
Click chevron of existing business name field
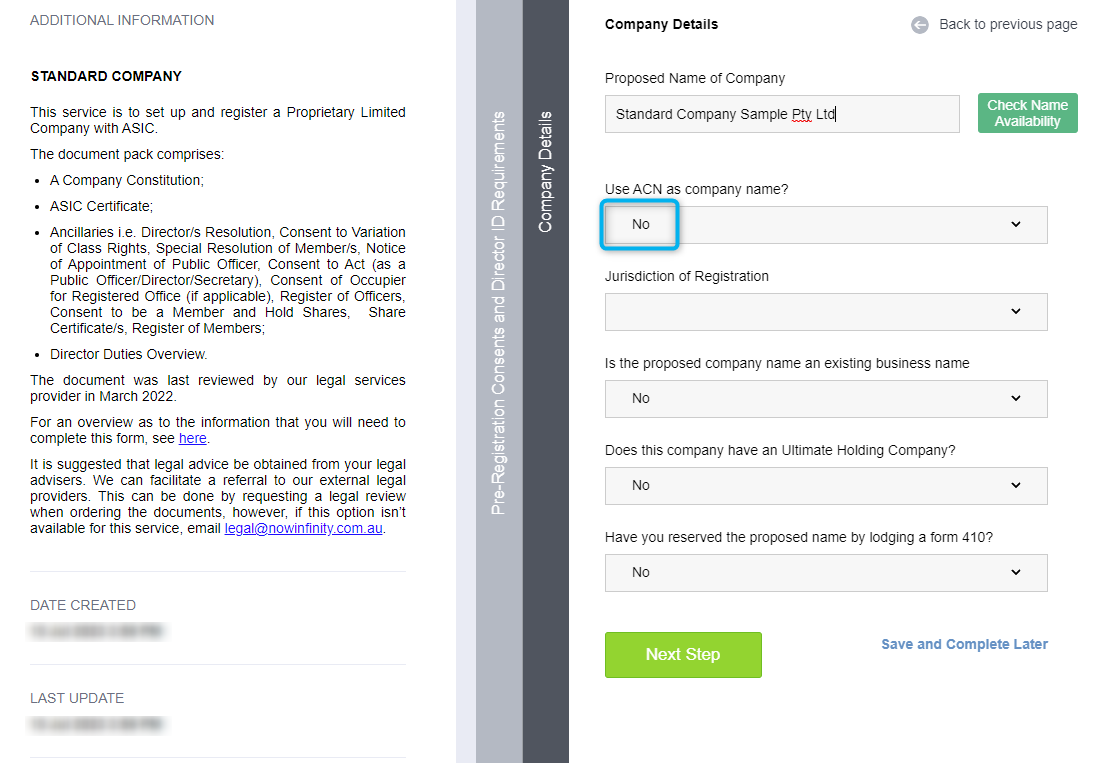coord(1016,398)
